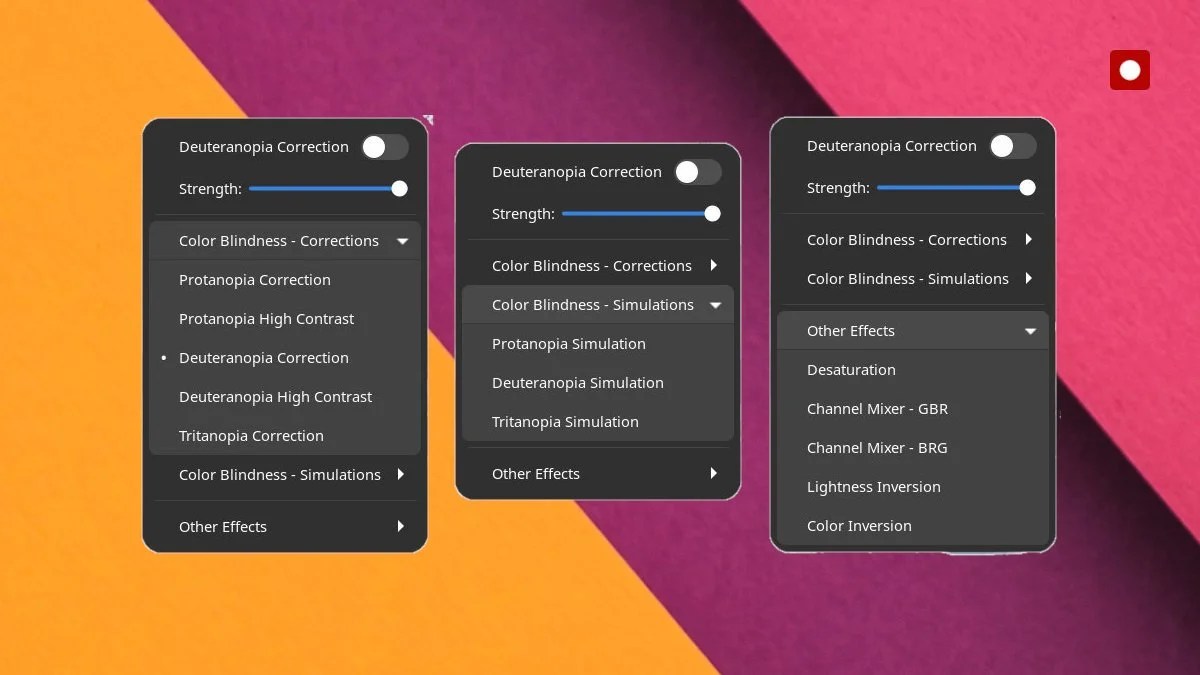Choose Tritanopia Simulation from the middle menu

[565, 421]
